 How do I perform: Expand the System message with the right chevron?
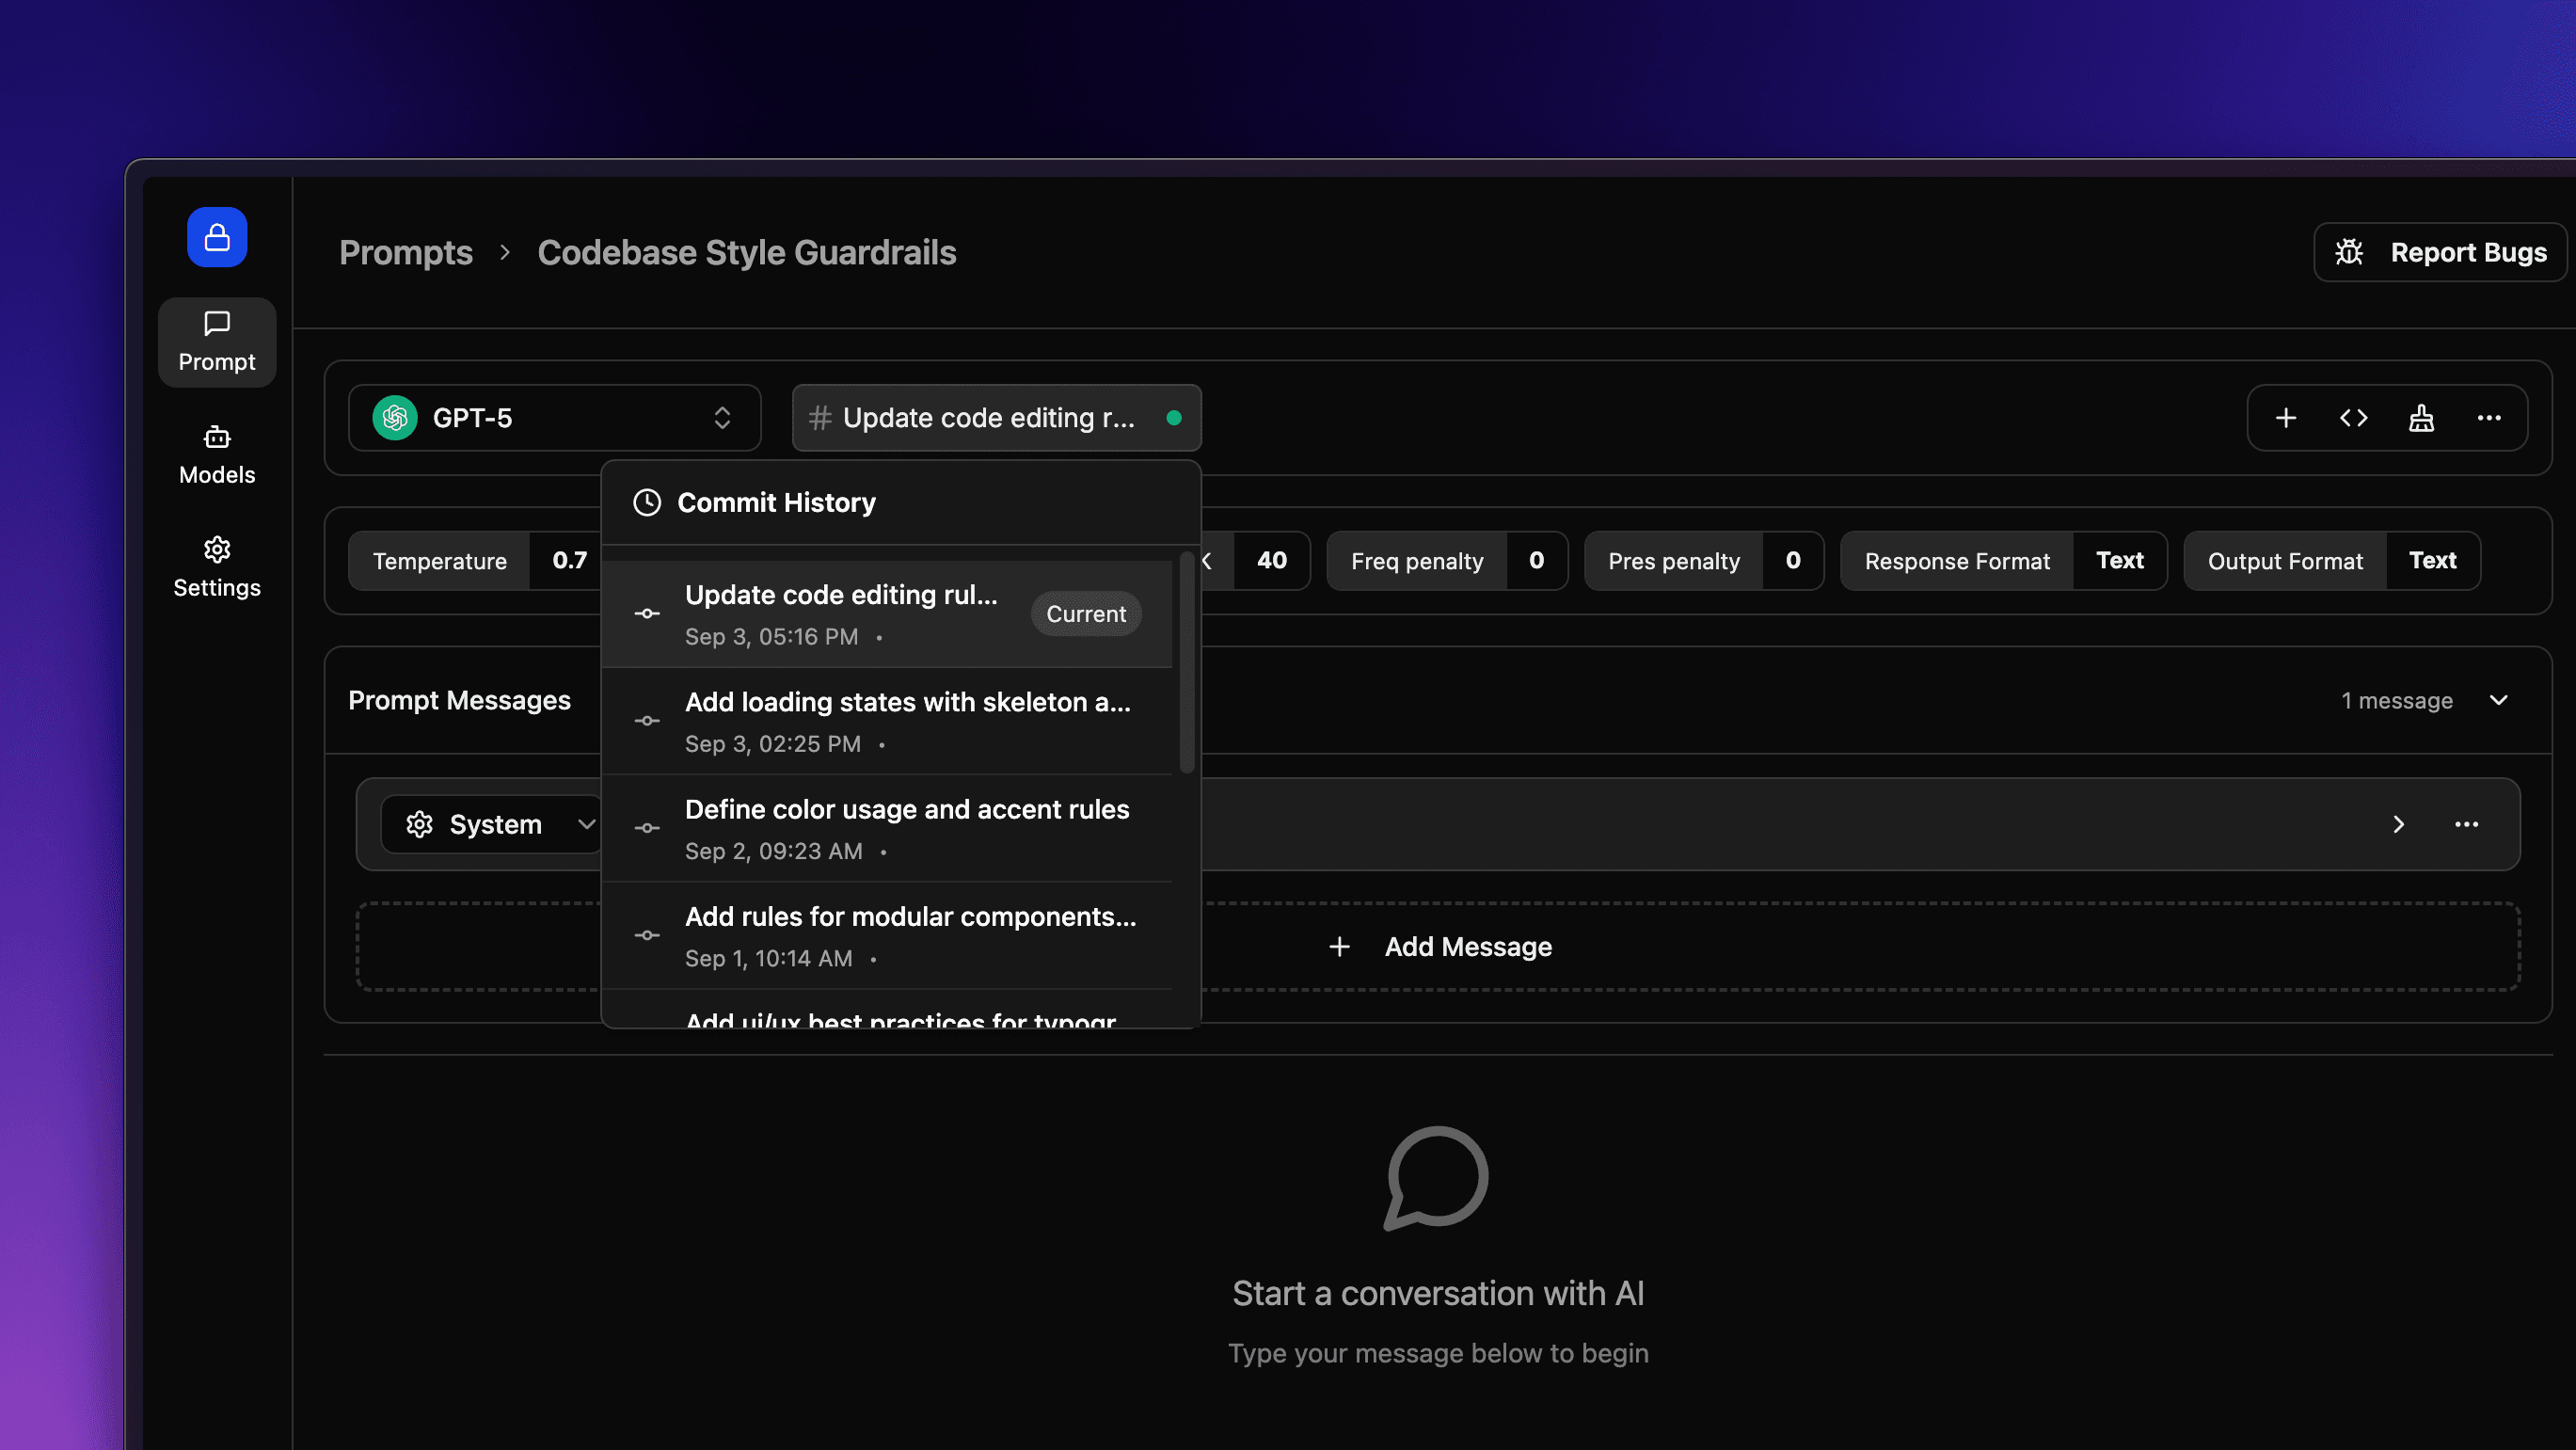(2398, 825)
